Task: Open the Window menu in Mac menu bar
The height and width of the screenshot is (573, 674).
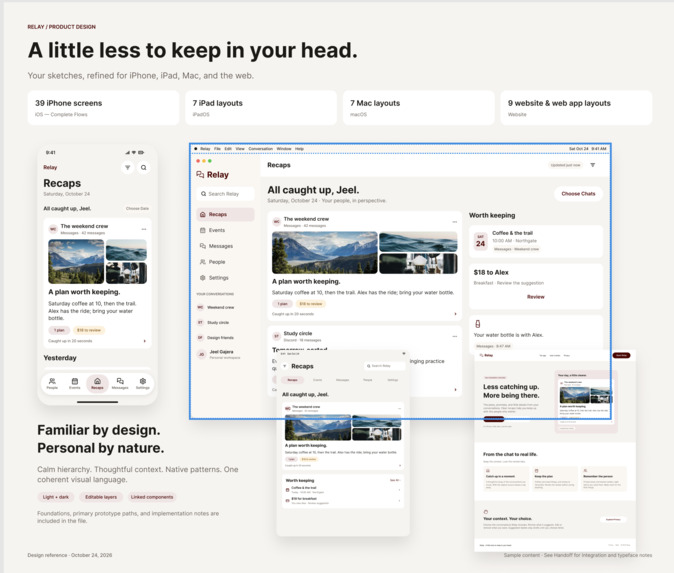Action: pyautogui.click(x=284, y=149)
